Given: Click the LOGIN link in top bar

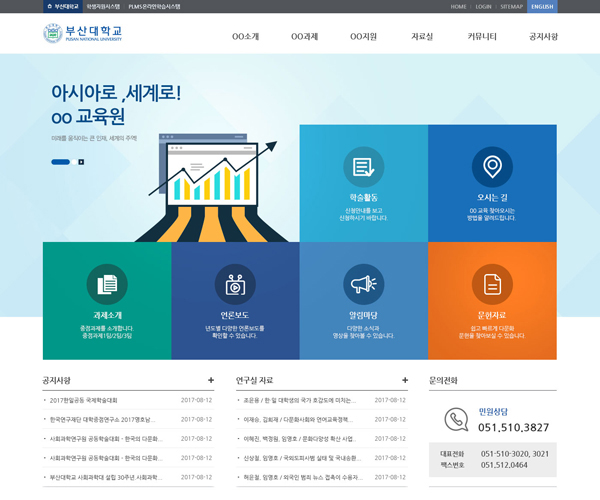Looking at the screenshot, I should tap(484, 6).
